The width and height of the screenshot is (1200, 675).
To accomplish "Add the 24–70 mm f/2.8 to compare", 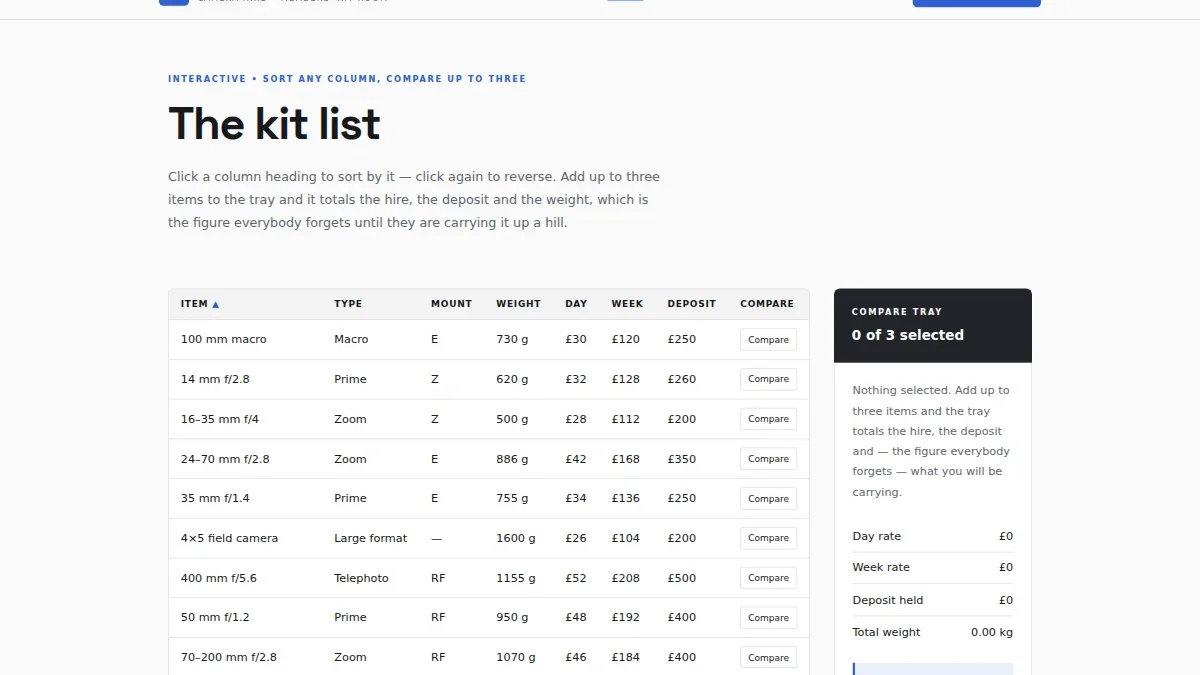I will pos(768,459).
